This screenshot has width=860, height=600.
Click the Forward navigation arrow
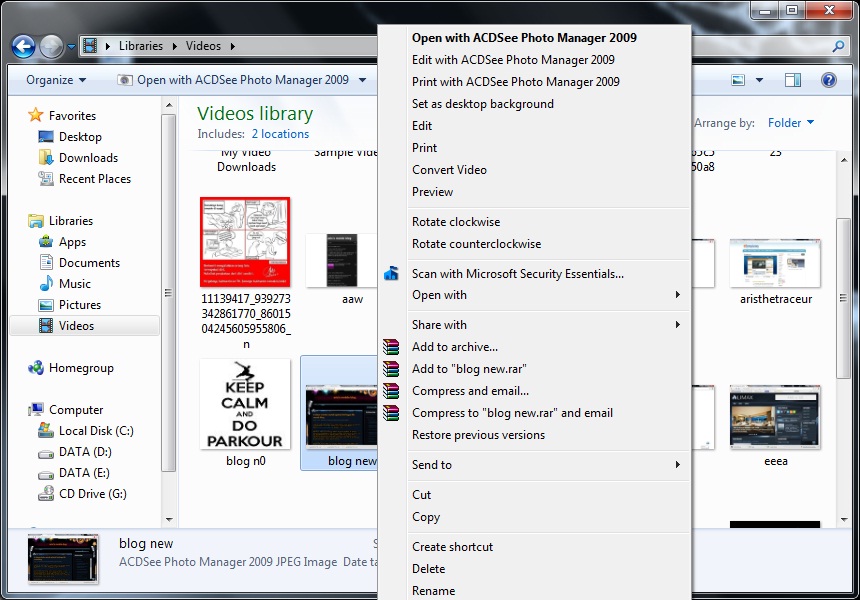pos(52,47)
